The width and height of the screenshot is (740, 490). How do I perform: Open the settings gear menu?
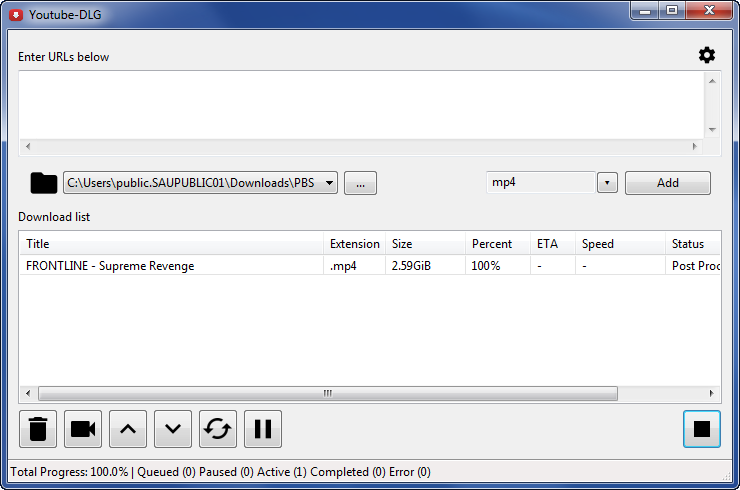pos(706,55)
